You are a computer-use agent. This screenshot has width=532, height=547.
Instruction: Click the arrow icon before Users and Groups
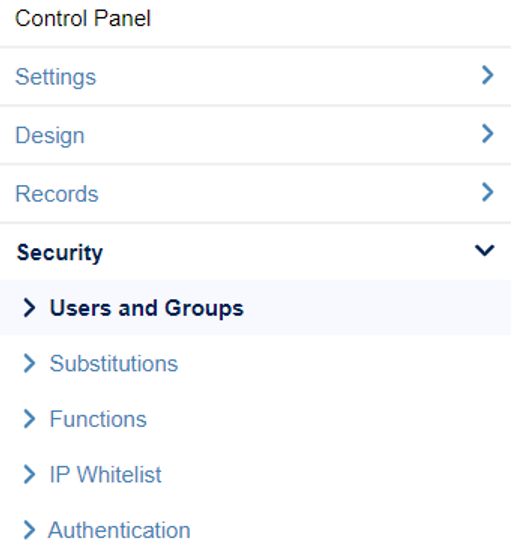29,308
